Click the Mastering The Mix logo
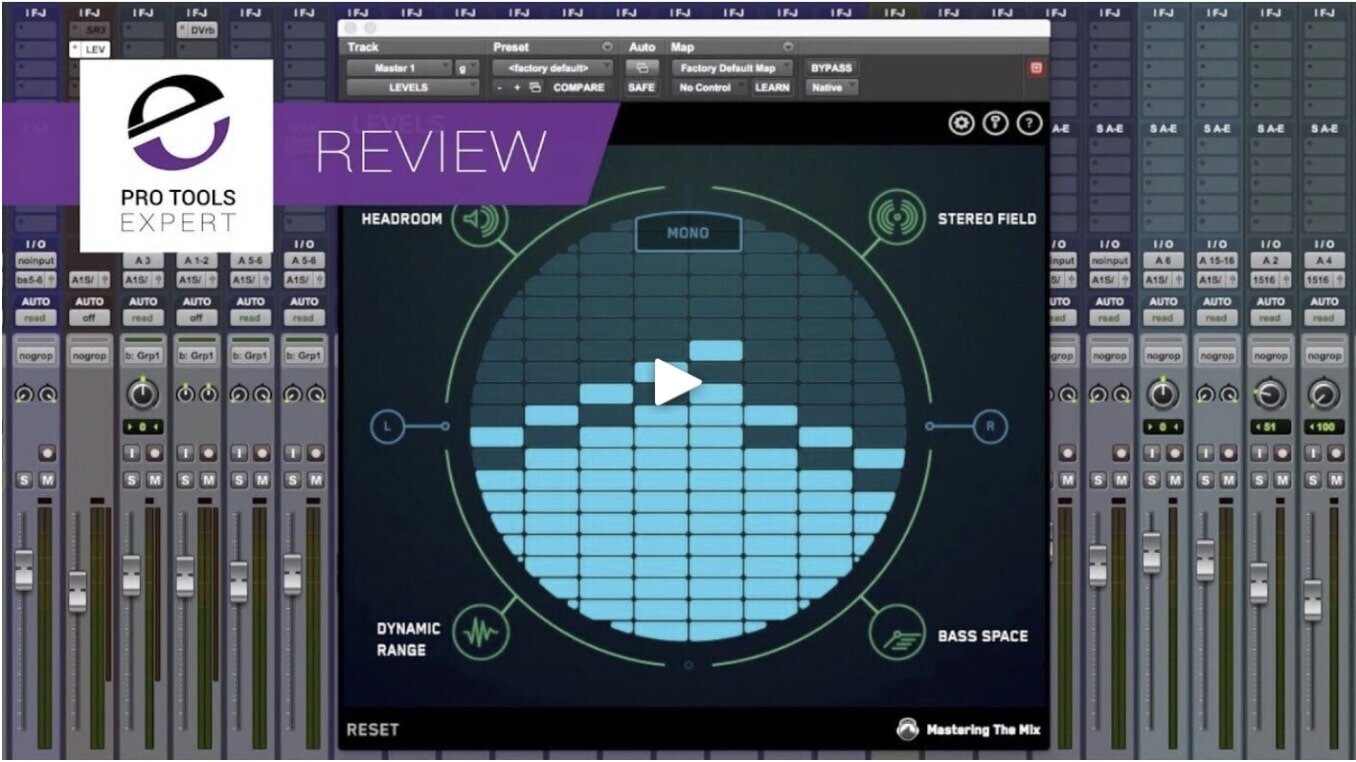This screenshot has width=1356, height=762. [968, 730]
